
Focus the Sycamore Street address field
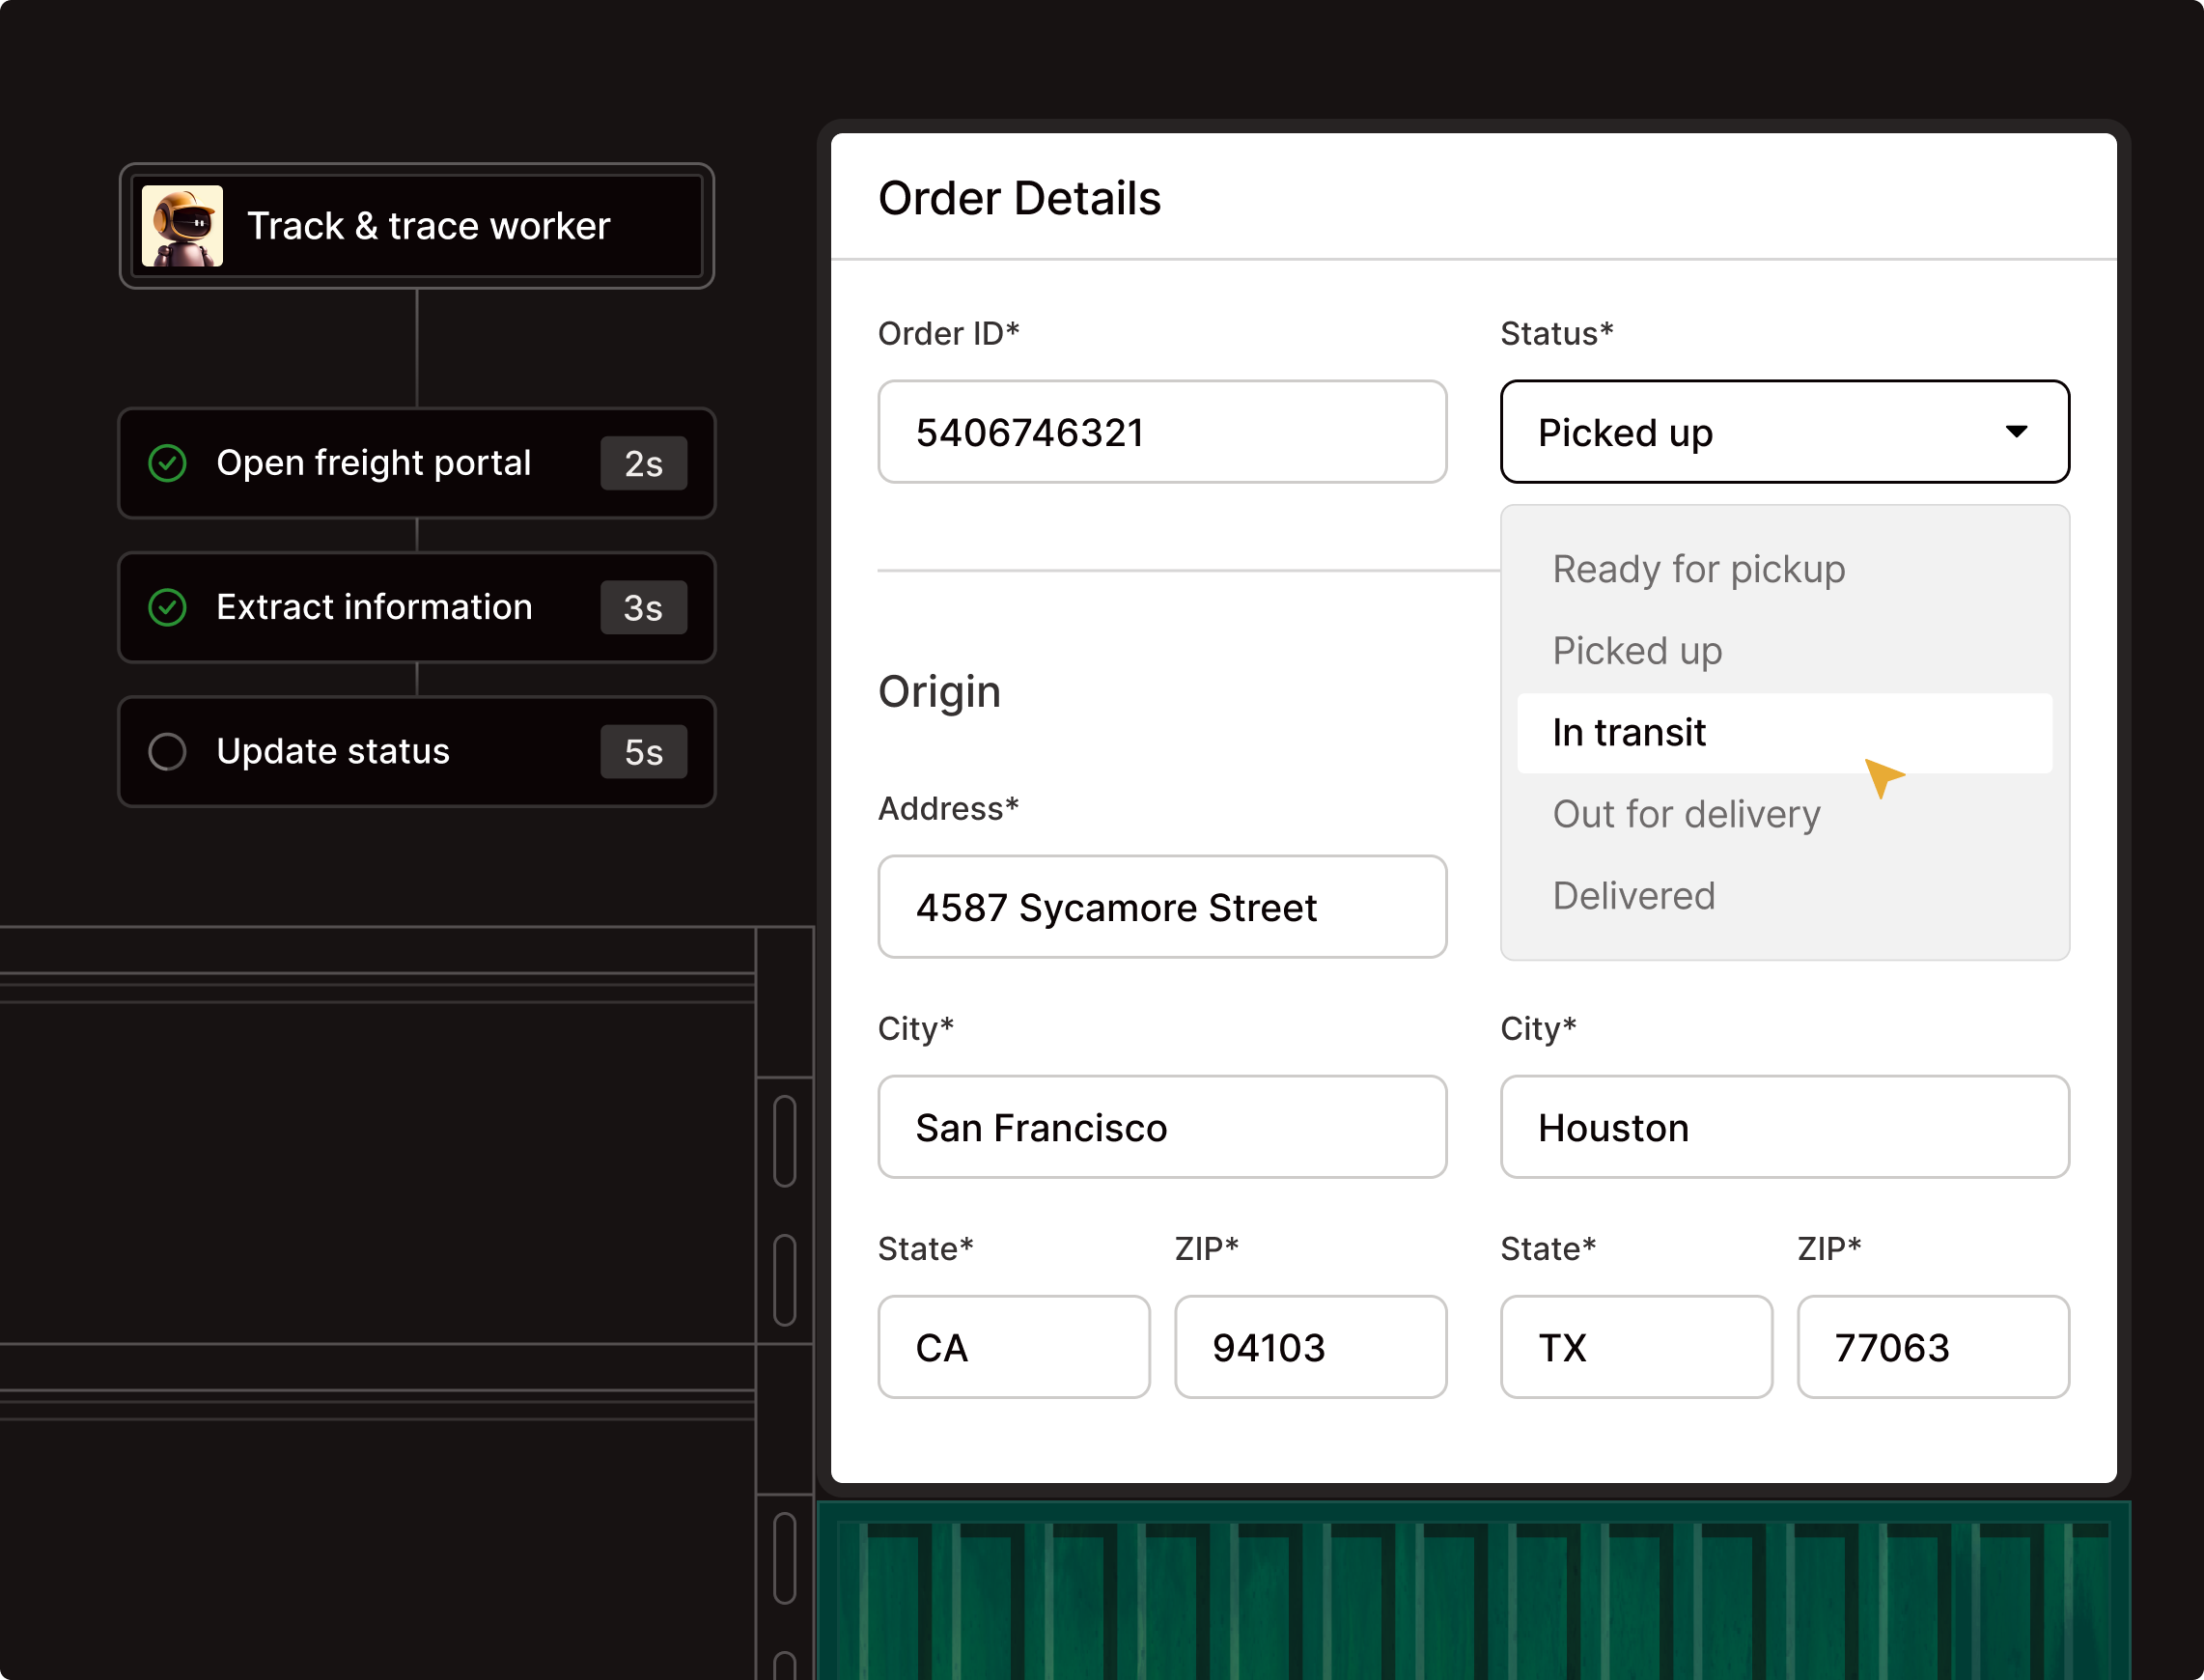[1161, 907]
